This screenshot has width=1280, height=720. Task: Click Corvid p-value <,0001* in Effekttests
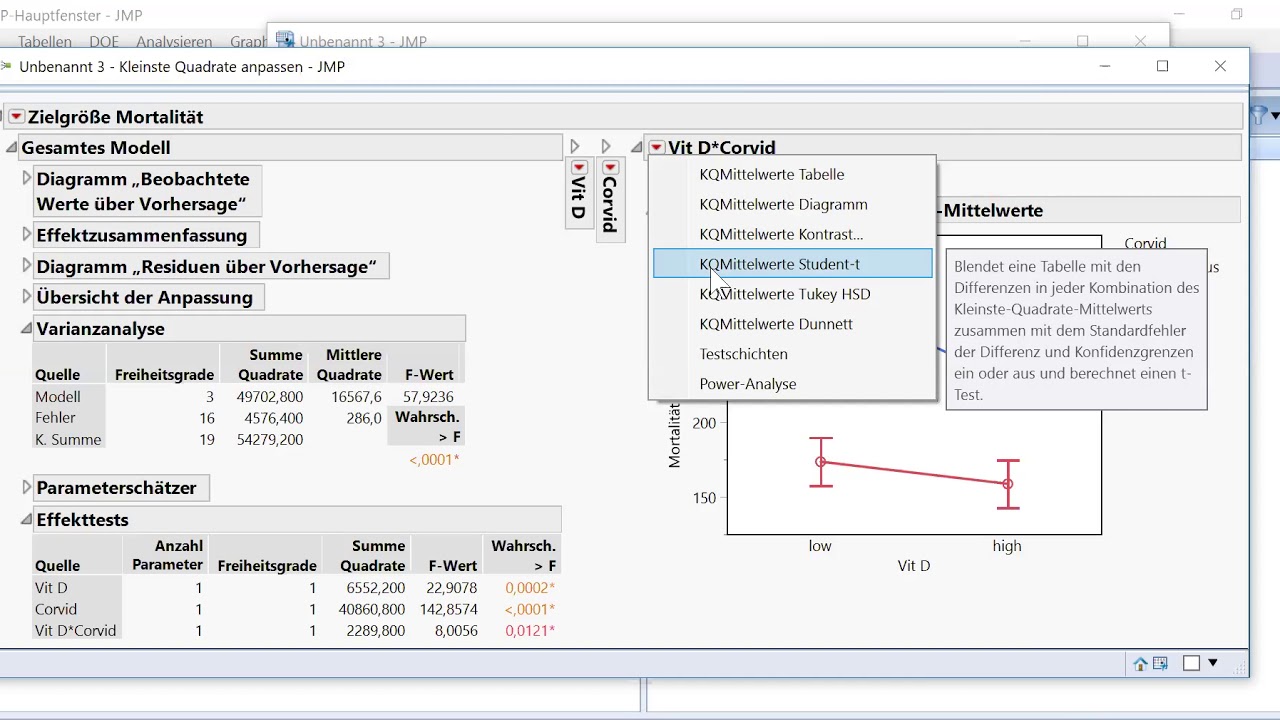(530, 609)
